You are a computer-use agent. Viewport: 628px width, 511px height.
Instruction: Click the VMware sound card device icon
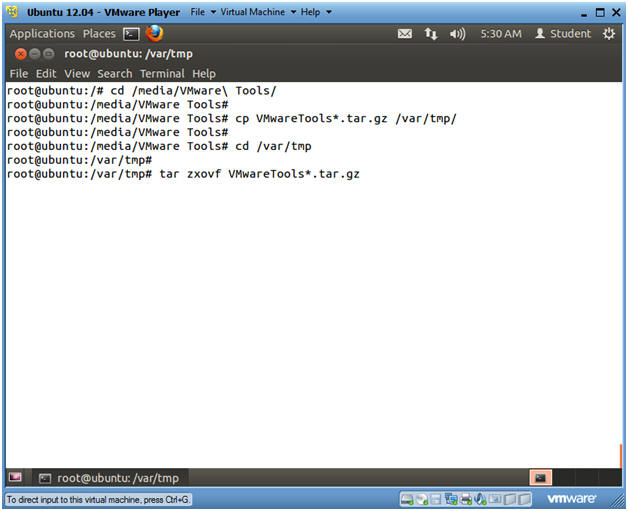coord(480,499)
